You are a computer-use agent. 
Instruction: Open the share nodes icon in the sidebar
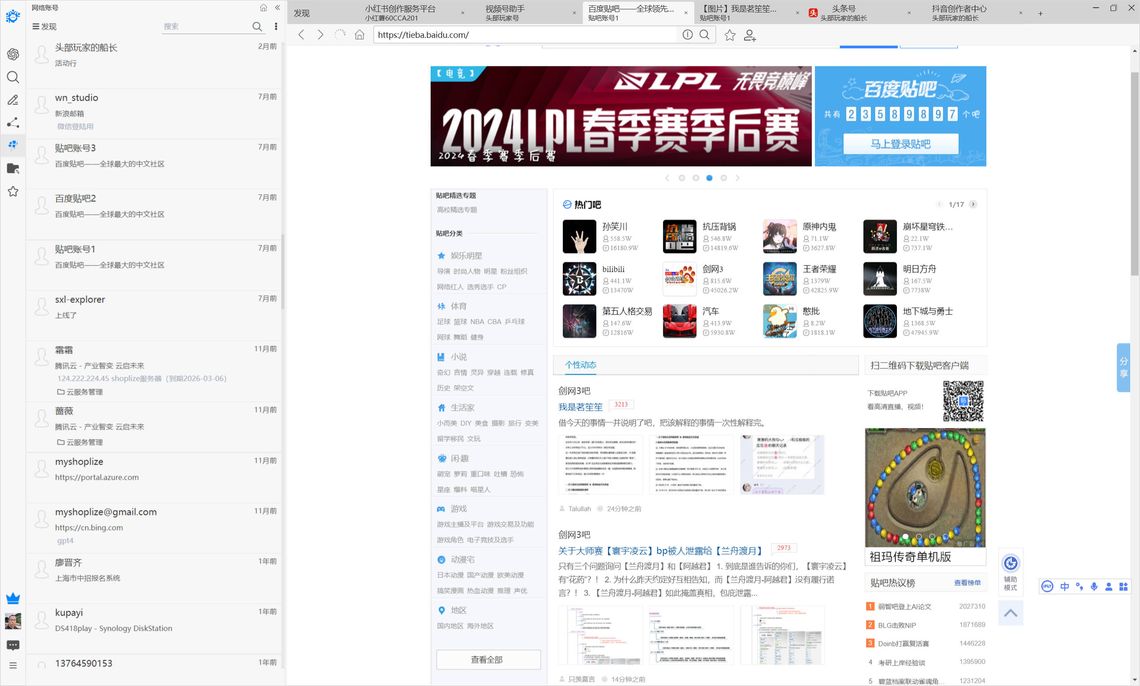coord(12,123)
